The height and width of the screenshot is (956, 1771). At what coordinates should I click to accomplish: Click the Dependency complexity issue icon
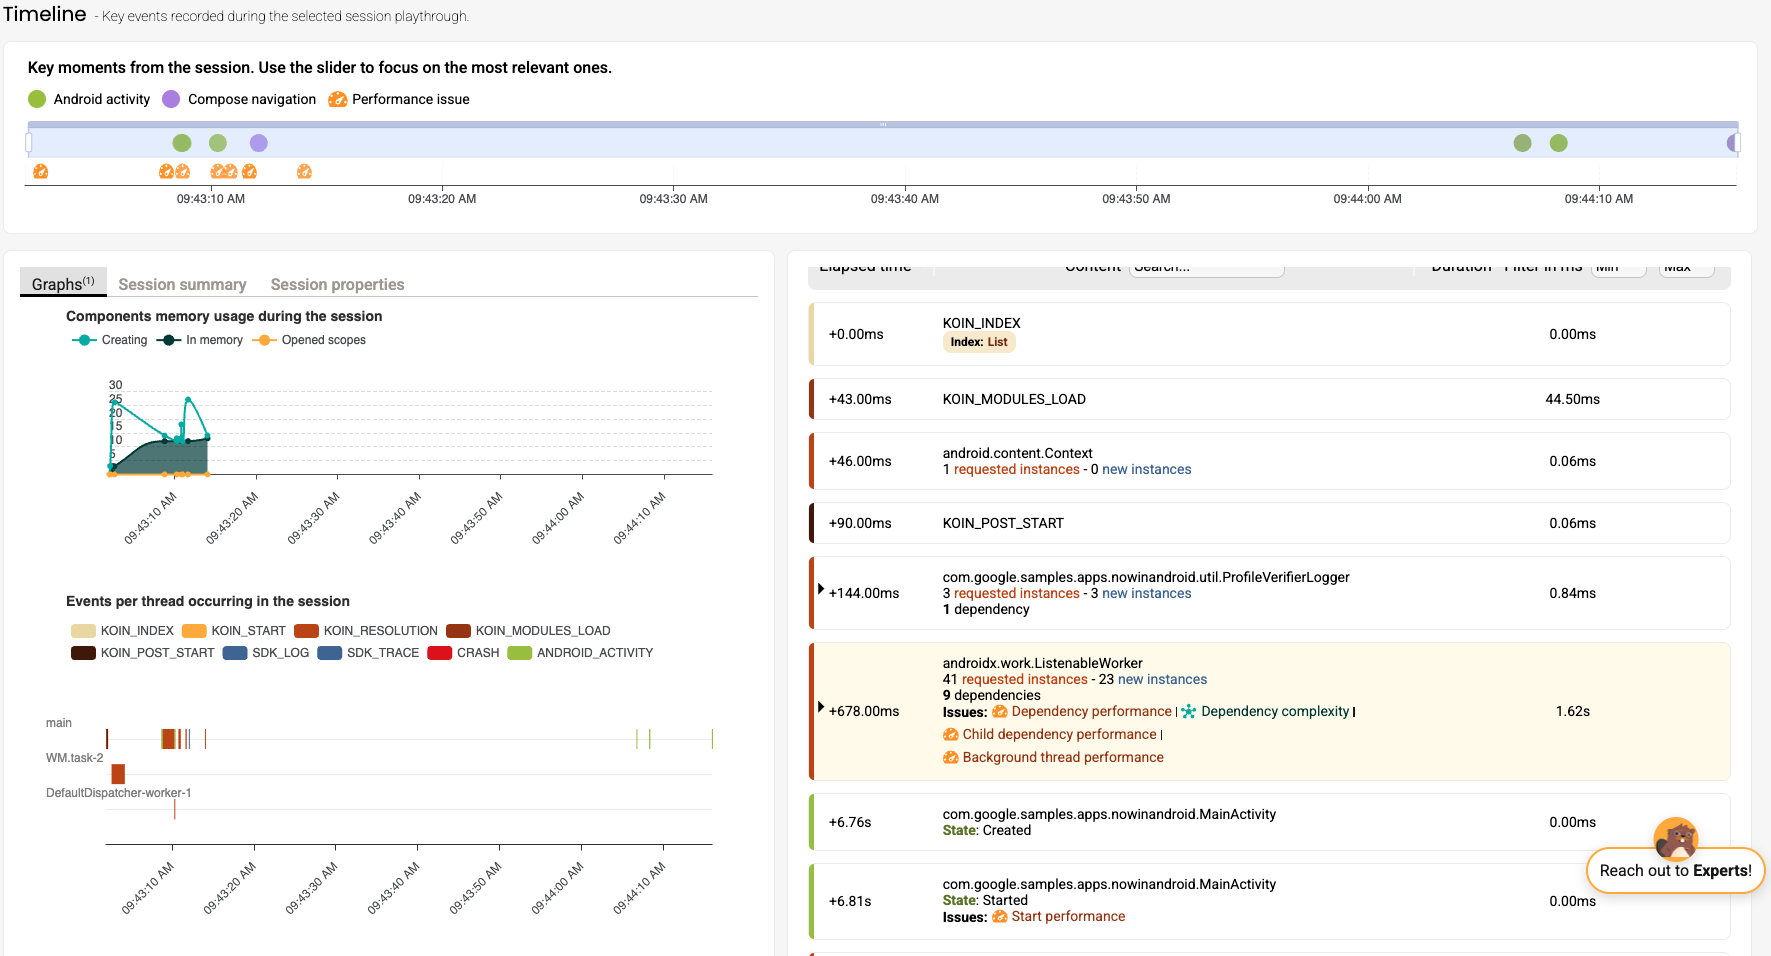coord(1188,712)
